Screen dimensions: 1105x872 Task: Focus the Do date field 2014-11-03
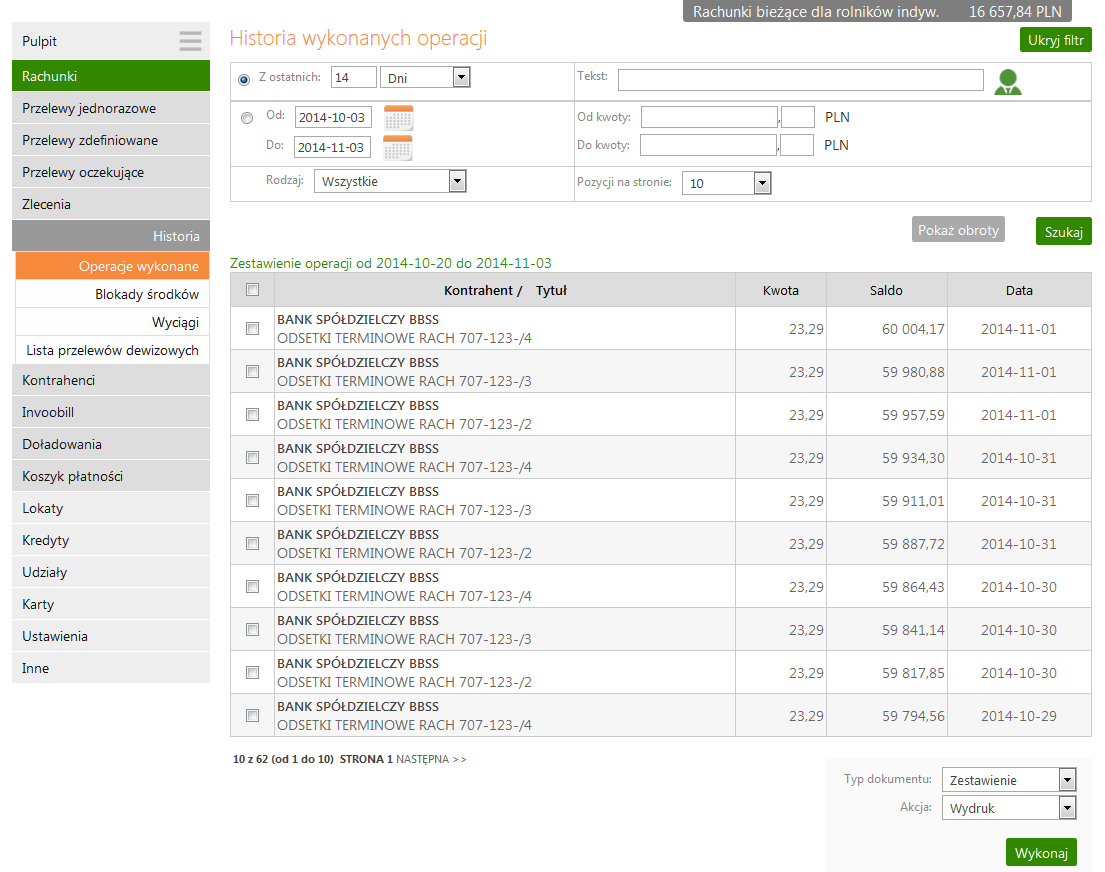pyautogui.click(x=332, y=147)
